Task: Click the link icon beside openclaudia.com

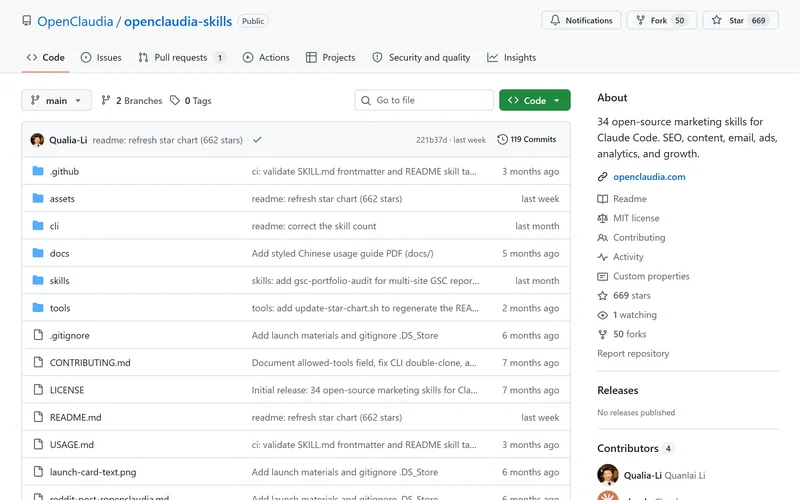Action: [x=603, y=177]
